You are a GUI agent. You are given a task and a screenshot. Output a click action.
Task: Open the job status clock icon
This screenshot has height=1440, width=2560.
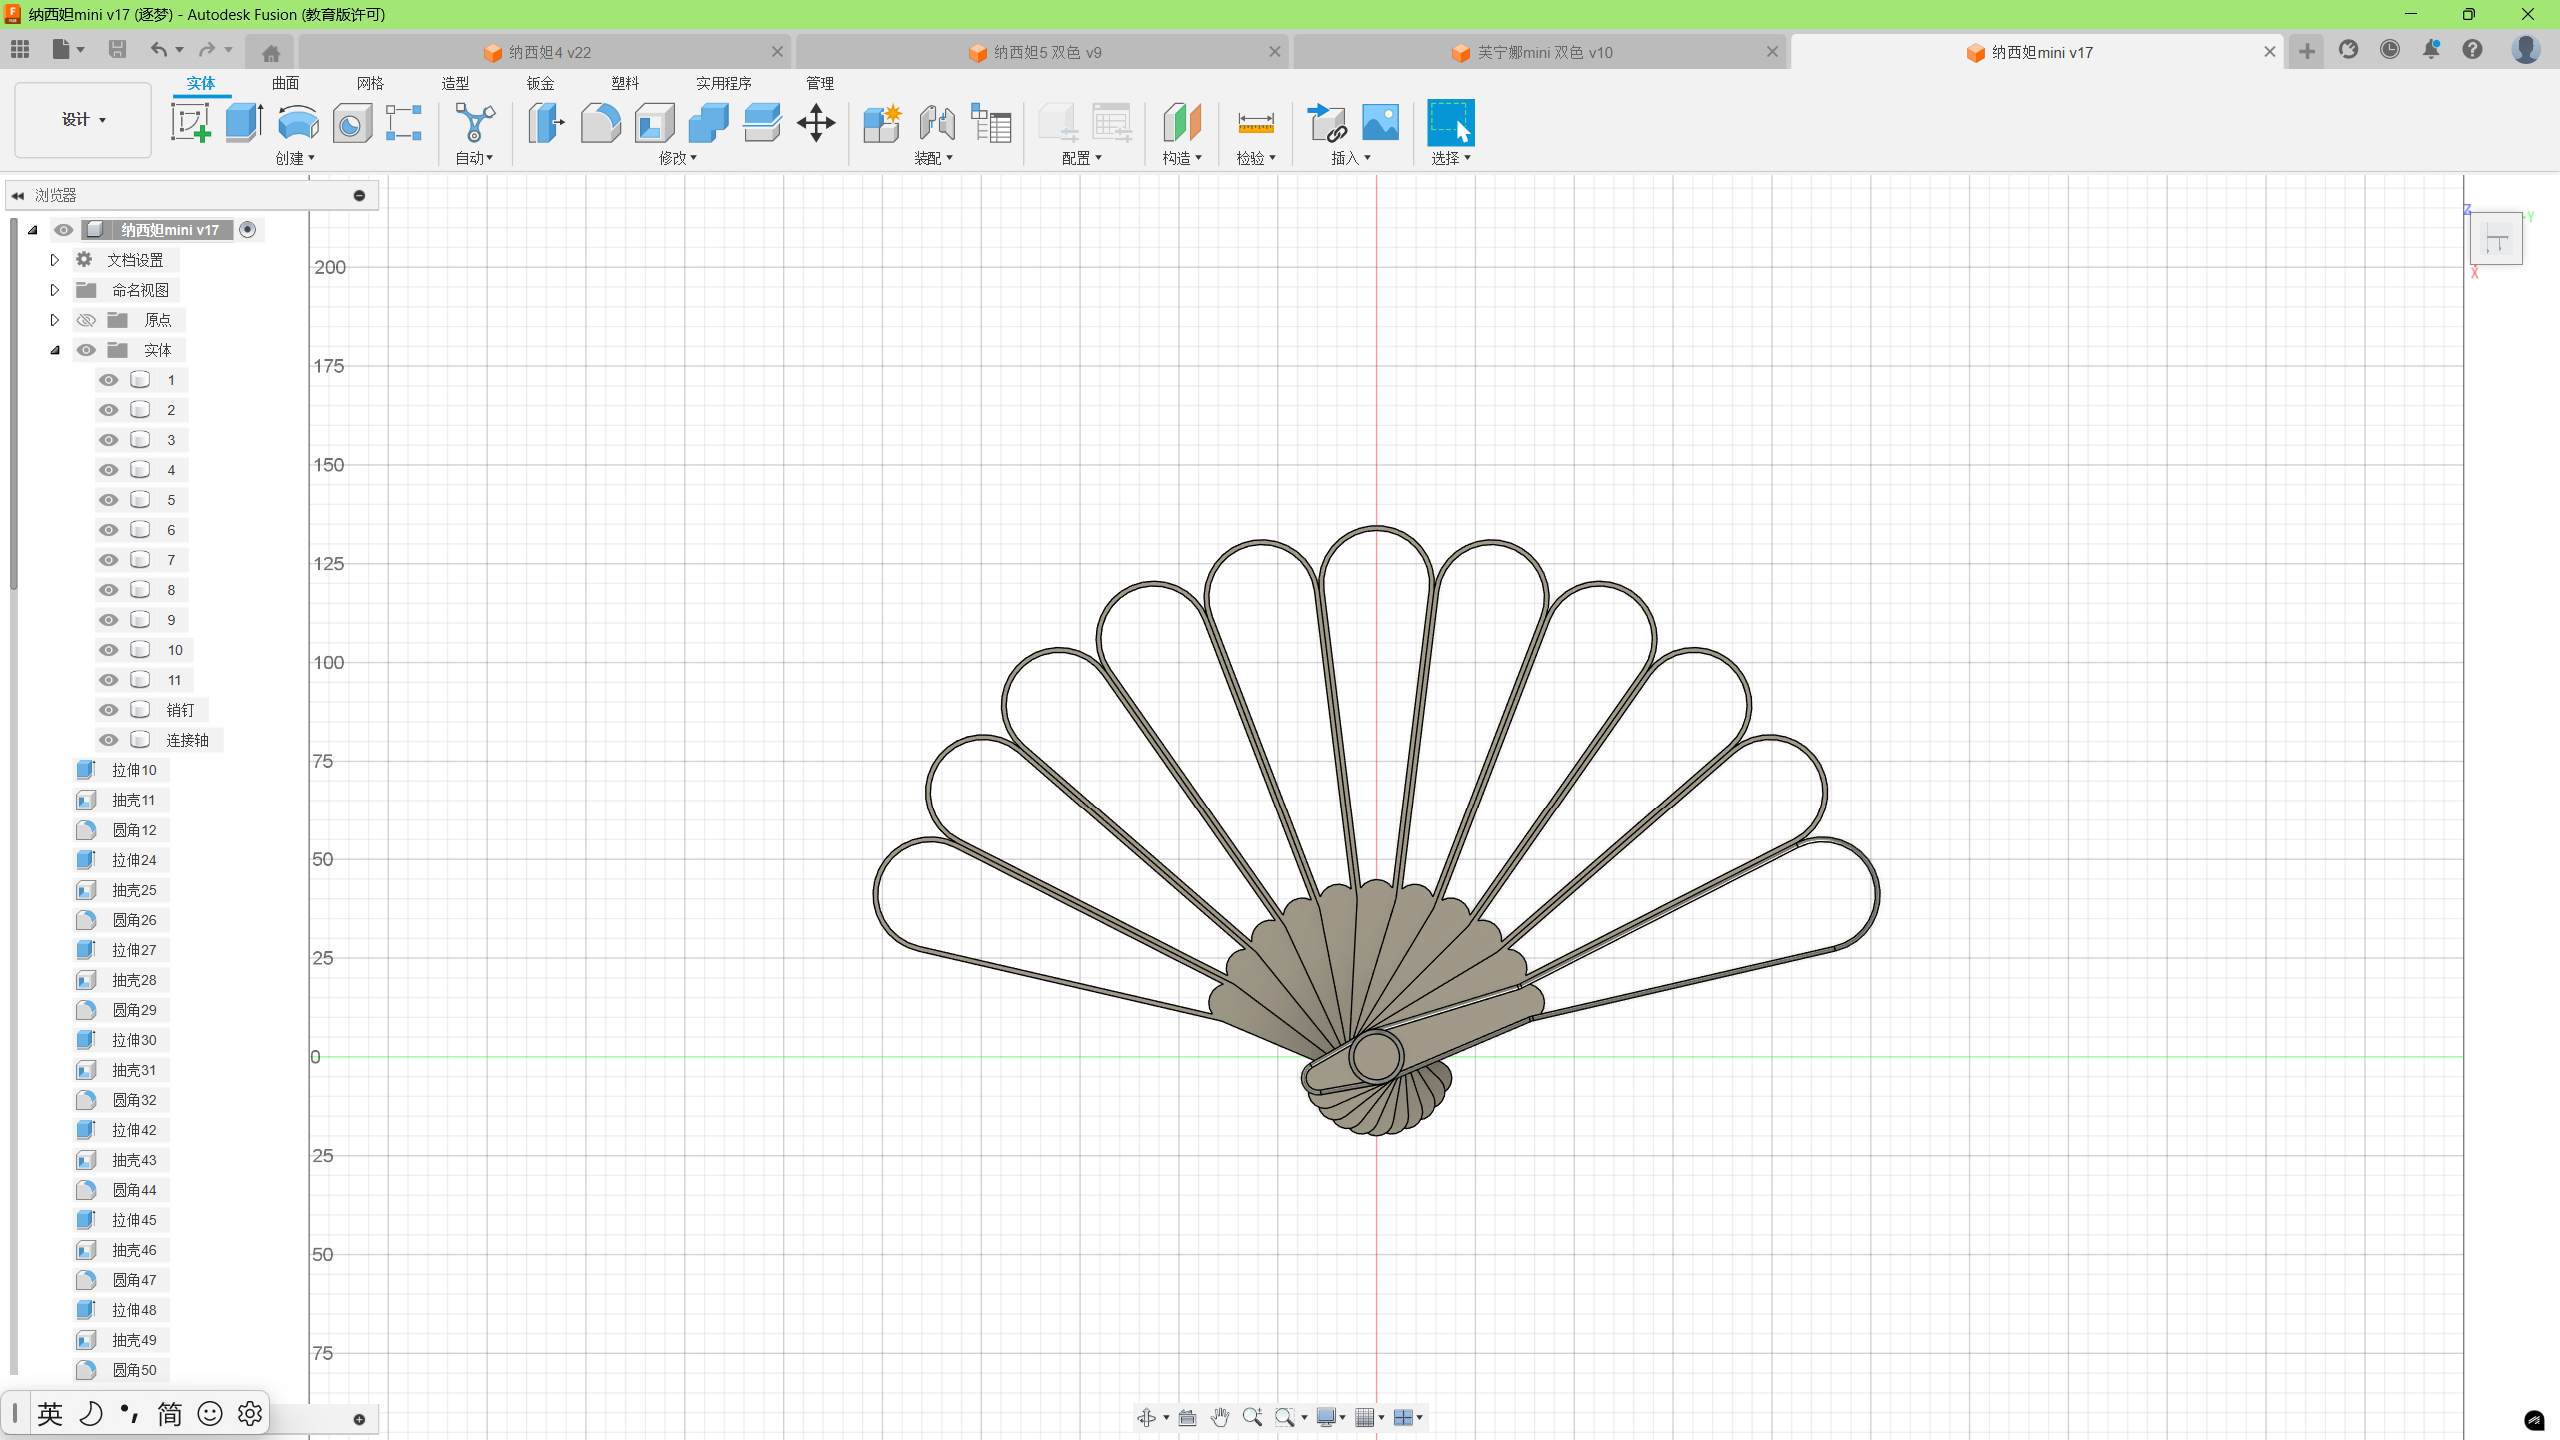click(2390, 50)
